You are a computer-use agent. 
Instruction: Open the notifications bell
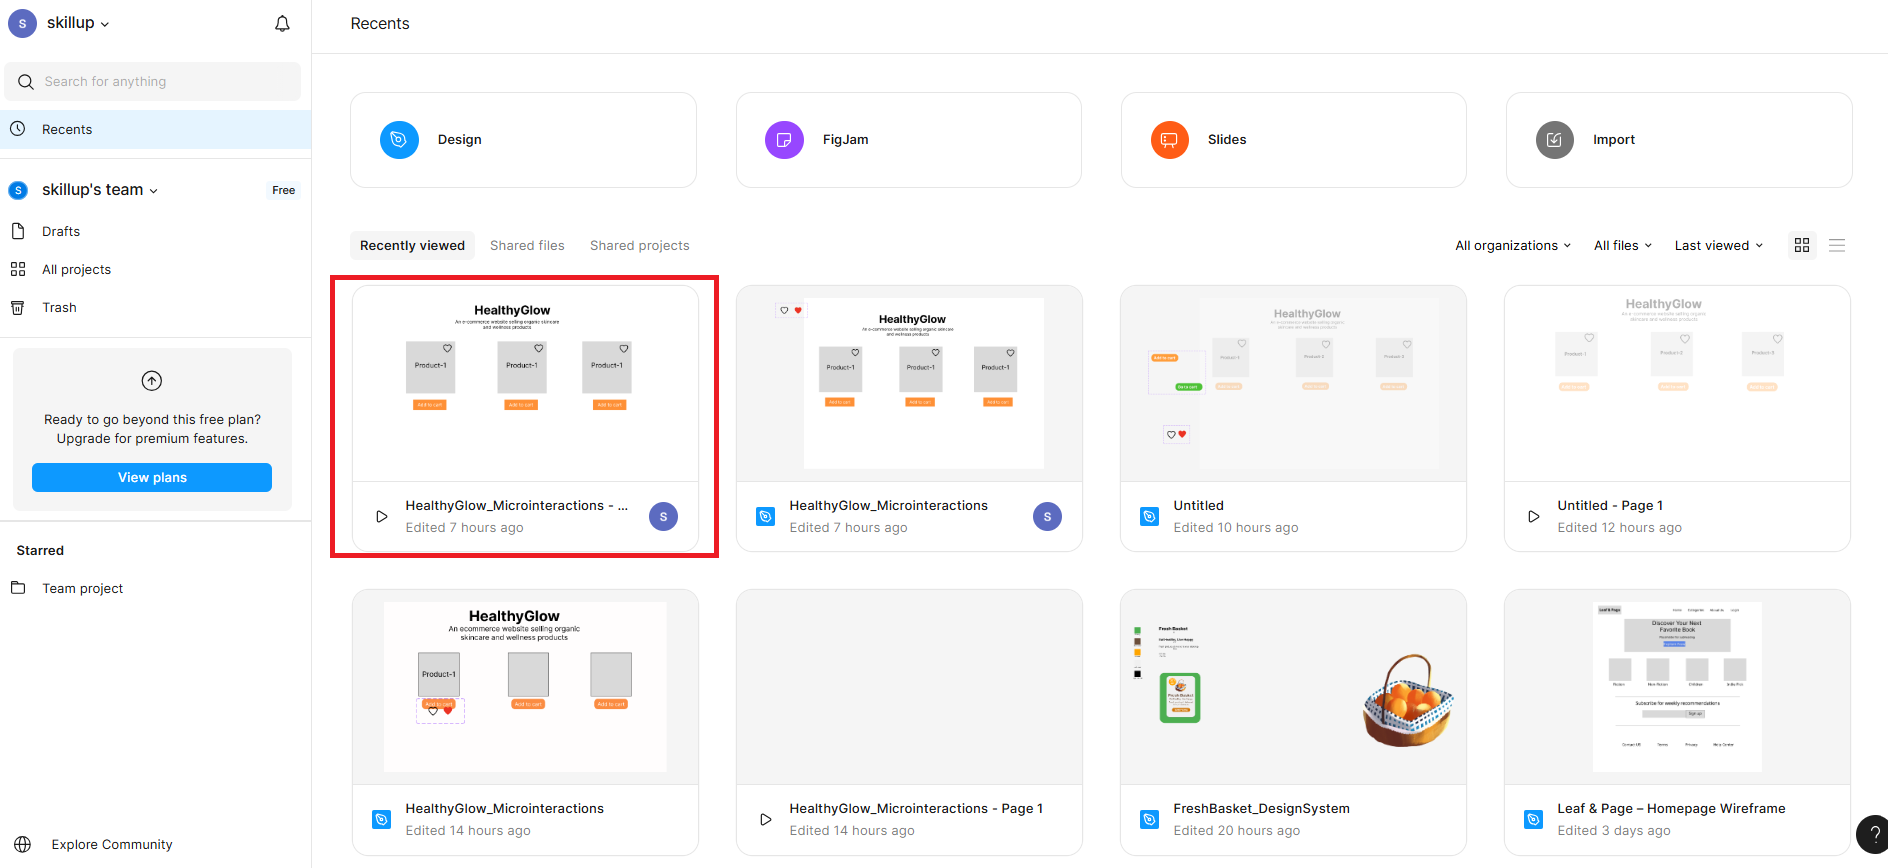click(x=282, y=23)
